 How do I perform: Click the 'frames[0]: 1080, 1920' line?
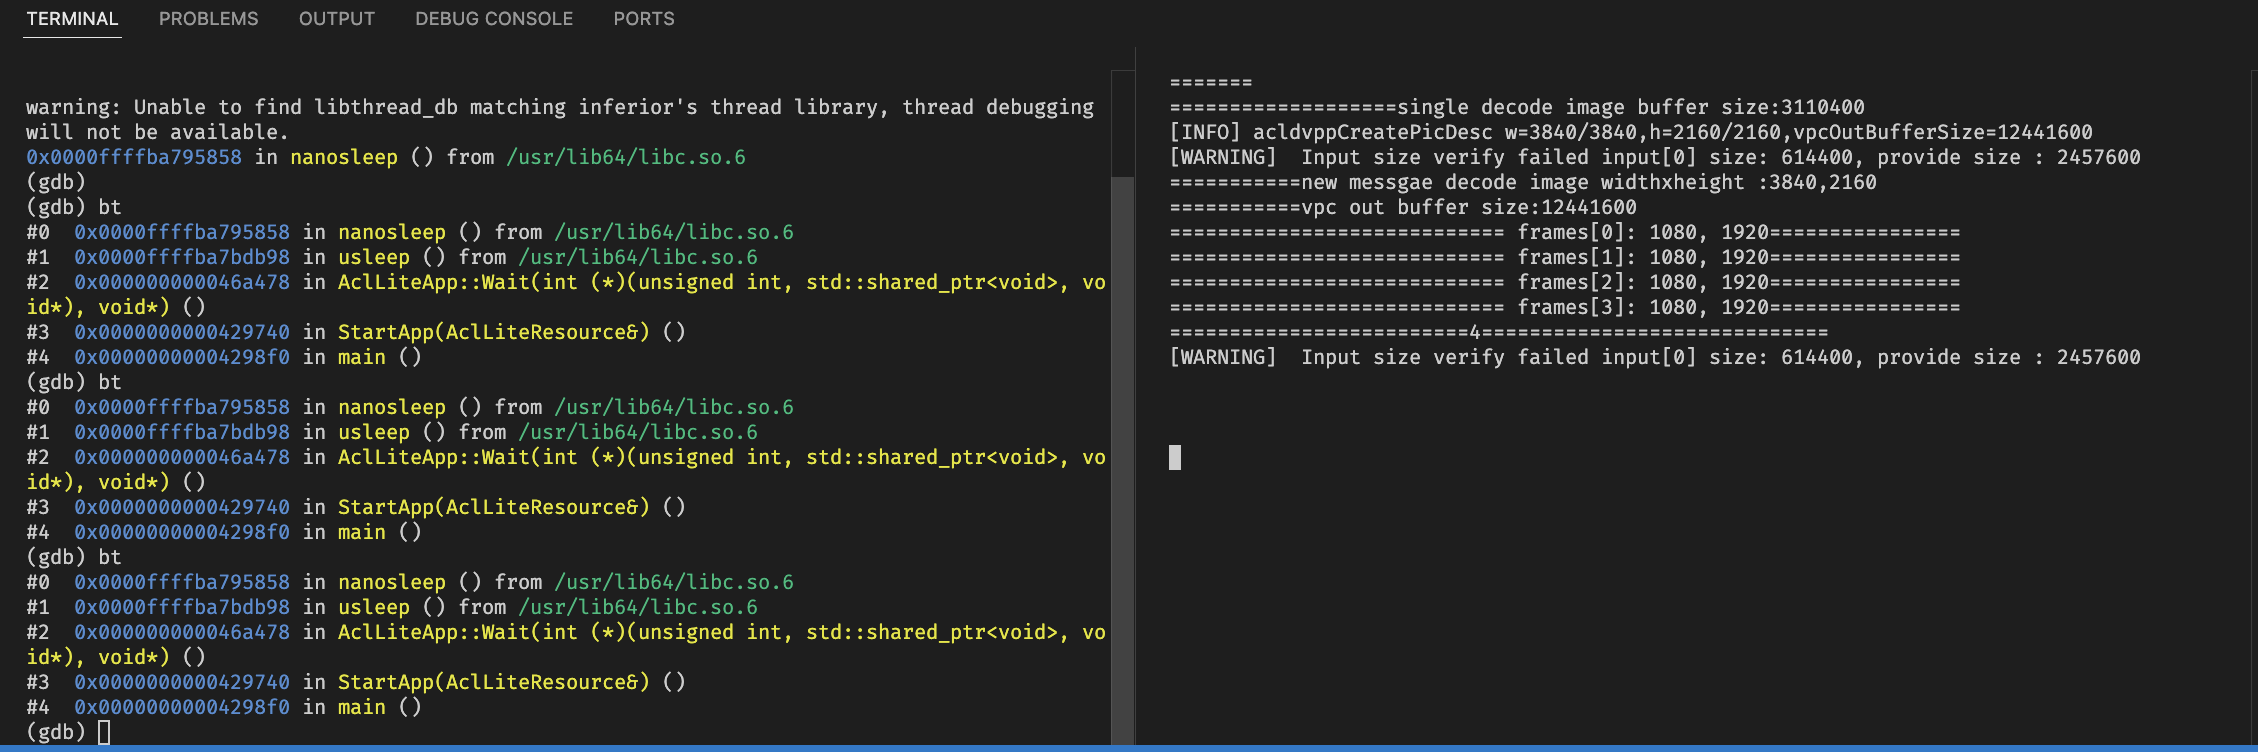pos(1565,232)
